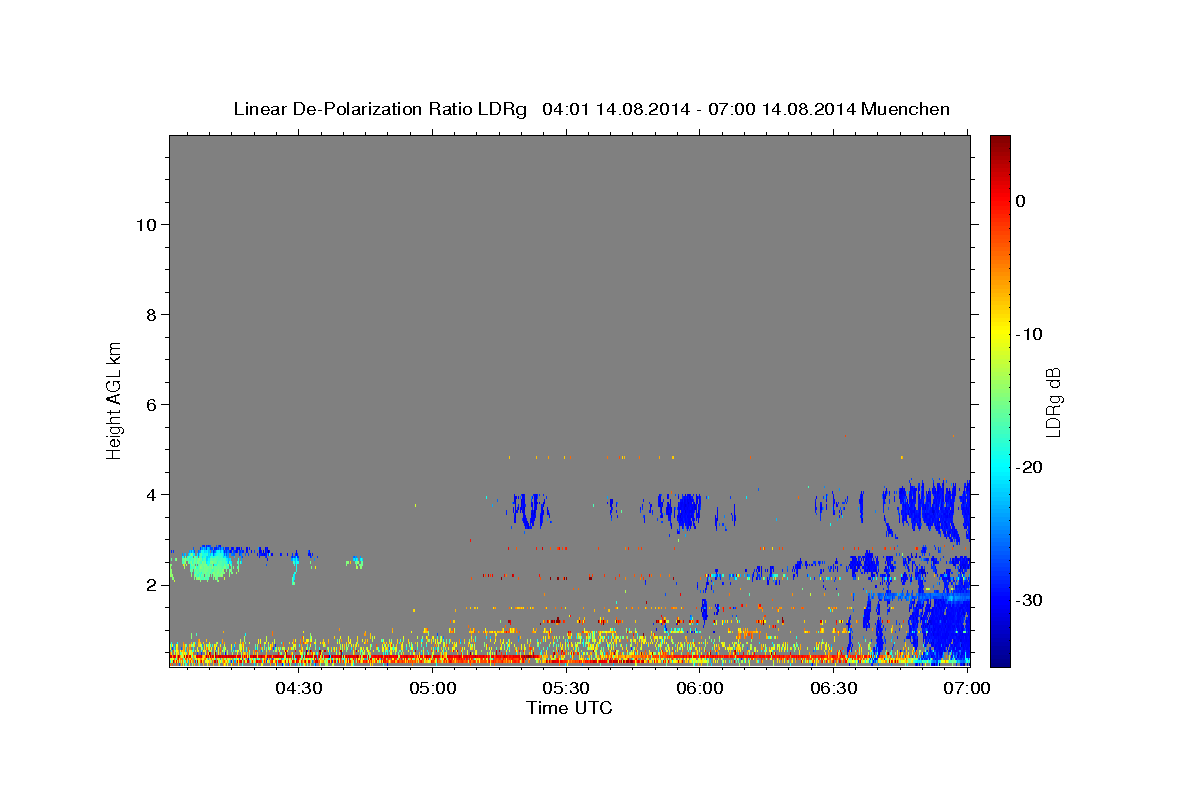Click the blue cloud streaks near 05:20 at 3.5 km

(530, 510)
